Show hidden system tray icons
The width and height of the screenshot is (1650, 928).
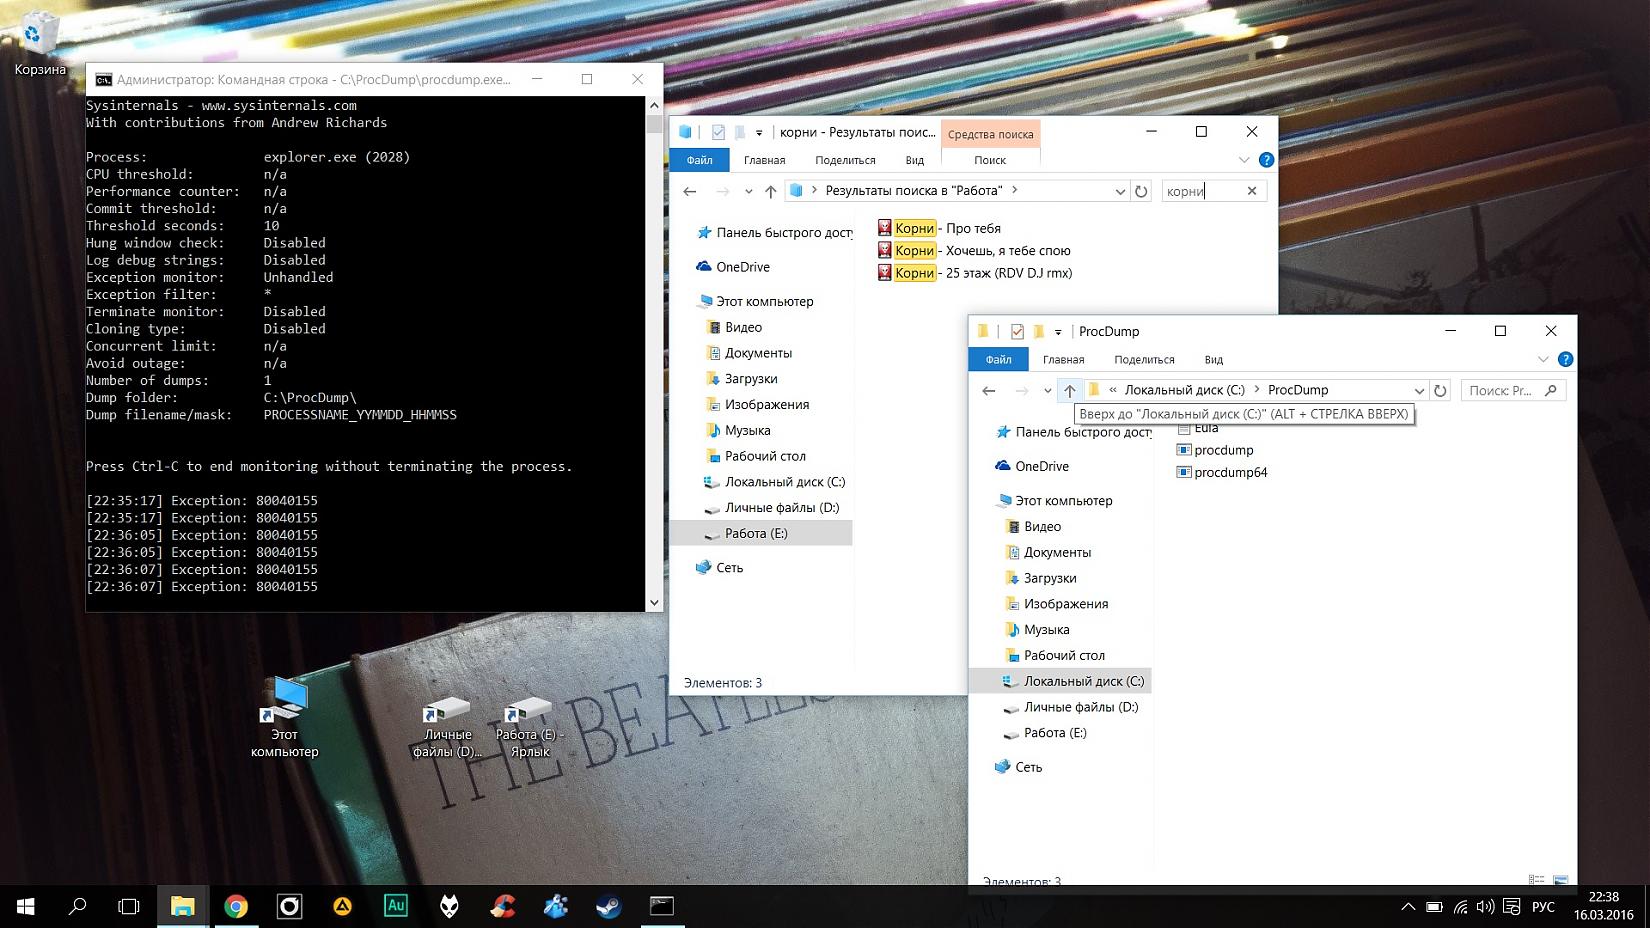click(x=1407, y=907)
